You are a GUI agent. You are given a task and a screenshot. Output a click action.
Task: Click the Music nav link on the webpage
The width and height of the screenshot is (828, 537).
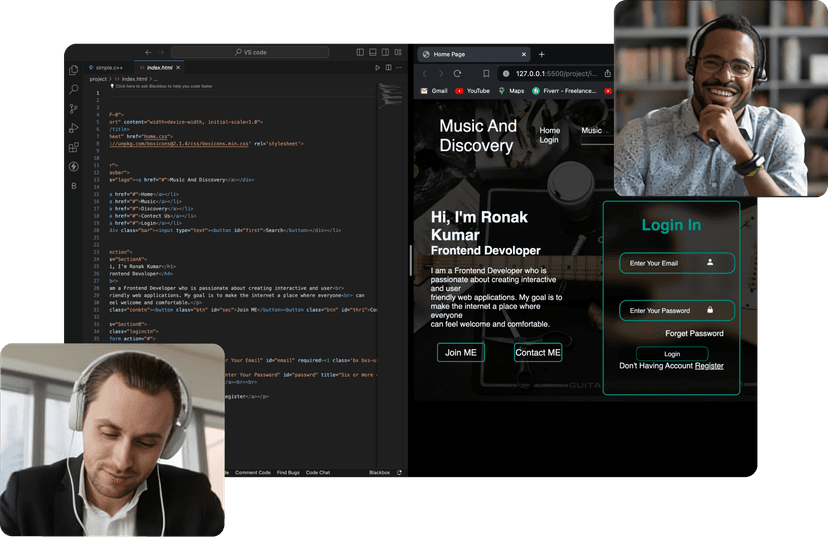591,130
